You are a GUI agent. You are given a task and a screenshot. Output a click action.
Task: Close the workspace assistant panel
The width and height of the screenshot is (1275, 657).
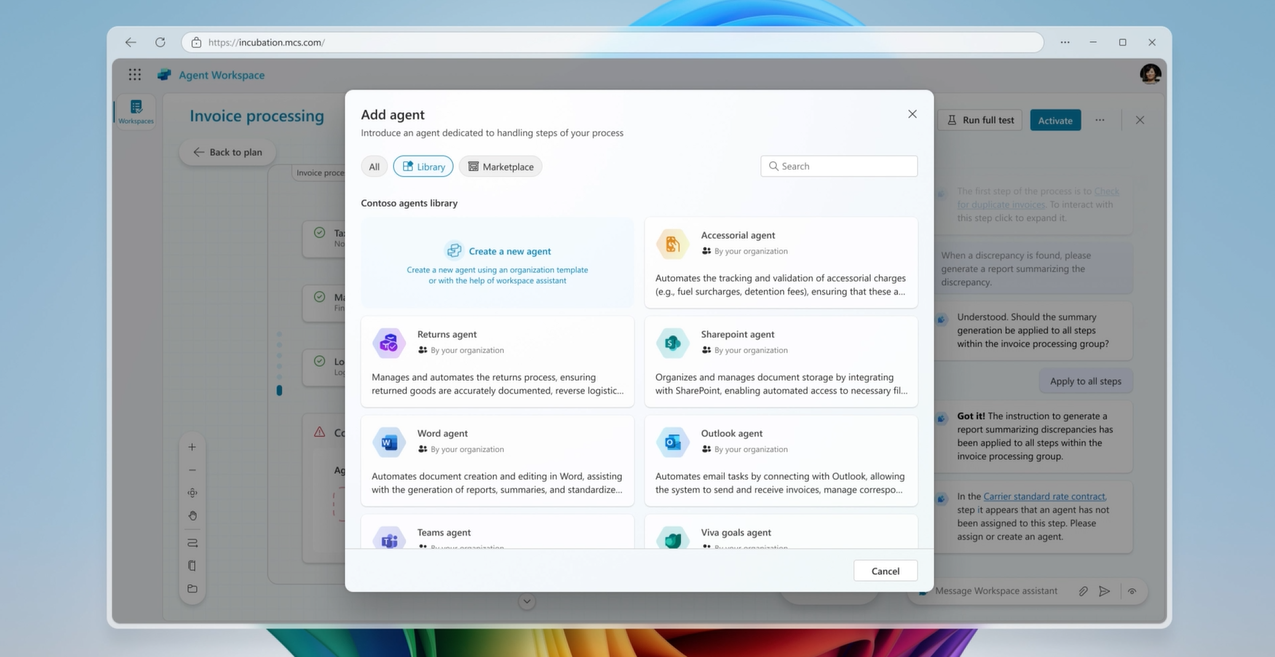[x=1140, y=120]
